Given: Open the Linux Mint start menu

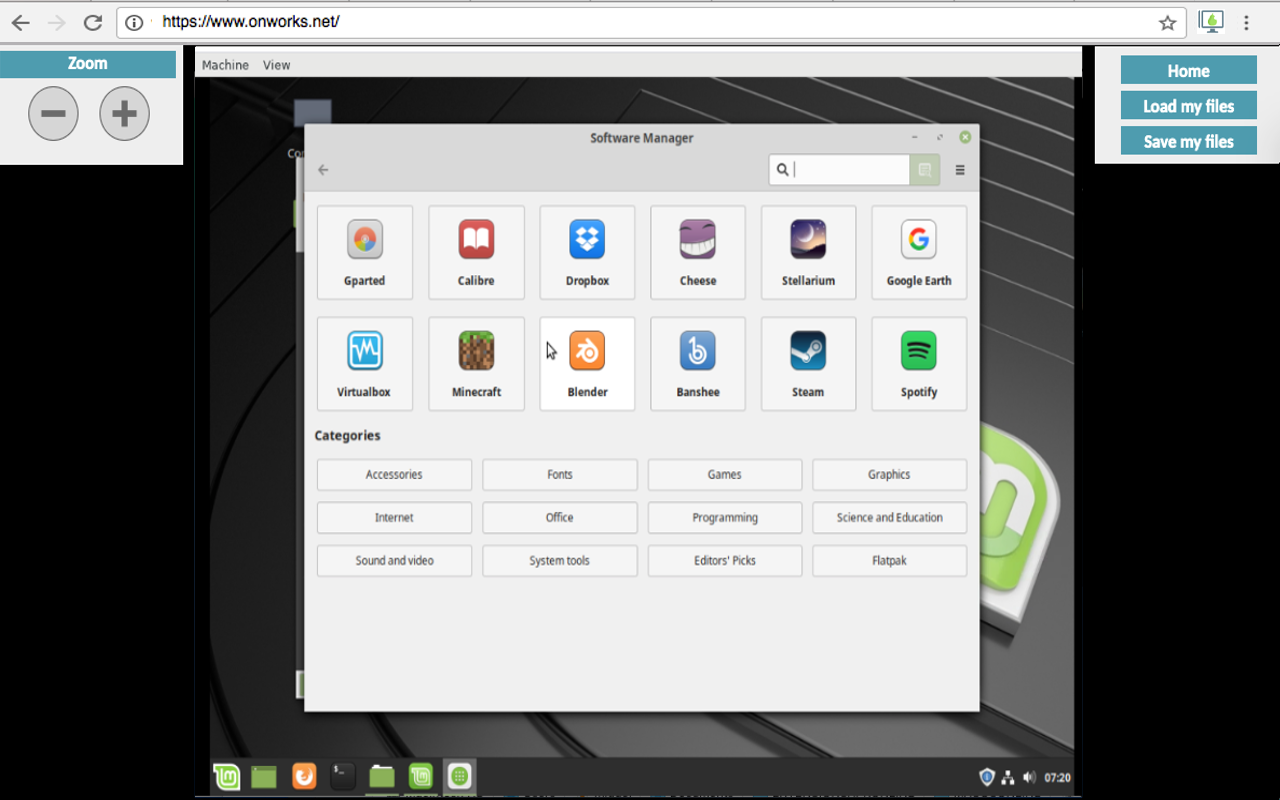Looking at the screenshot, I should pos(227,776).
